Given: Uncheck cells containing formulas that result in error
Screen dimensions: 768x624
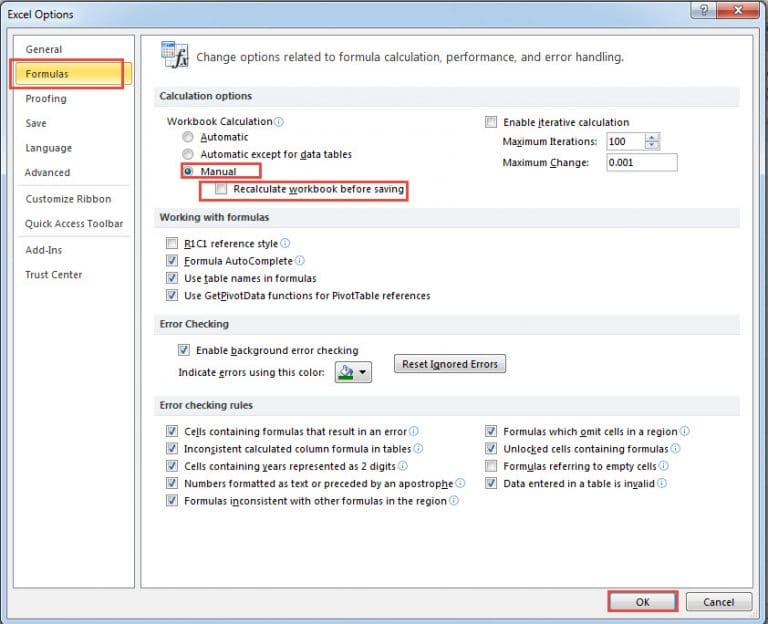Looking at the screenshot, I should [x=172, y=431].
